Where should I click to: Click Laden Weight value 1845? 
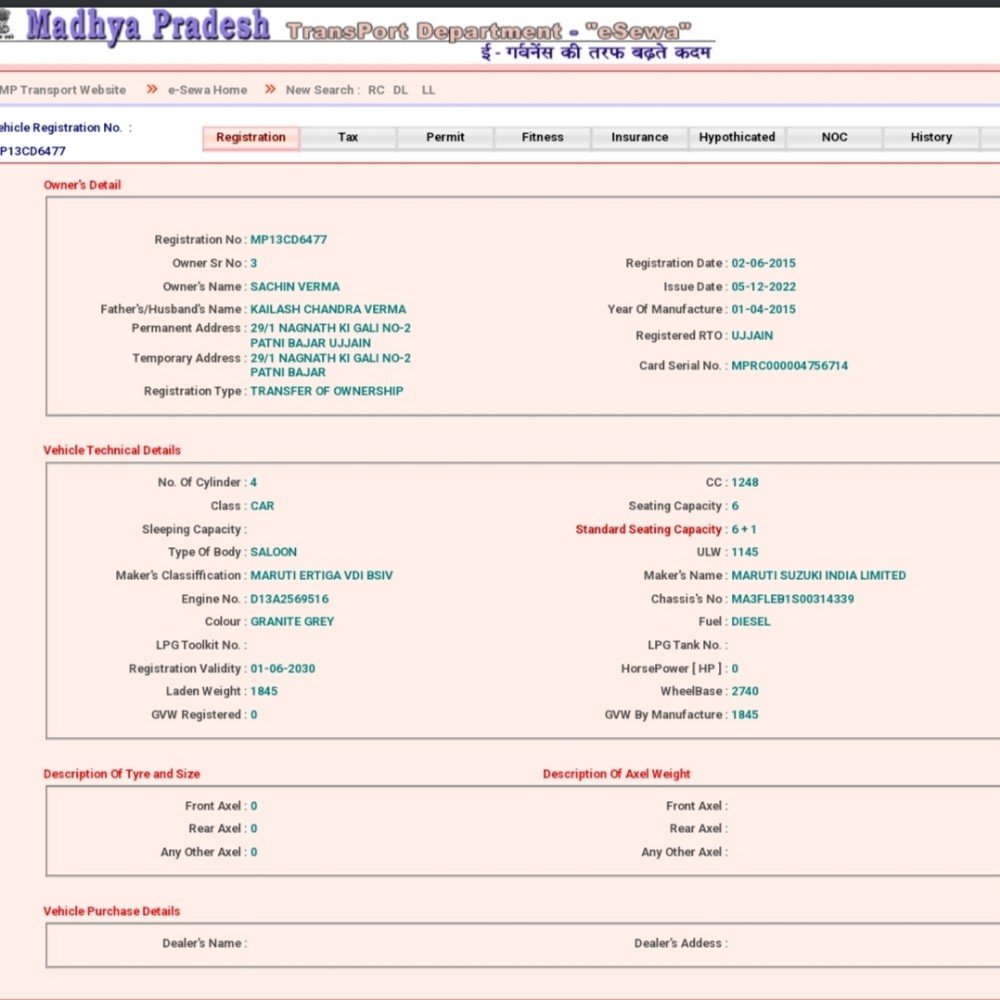264,691
